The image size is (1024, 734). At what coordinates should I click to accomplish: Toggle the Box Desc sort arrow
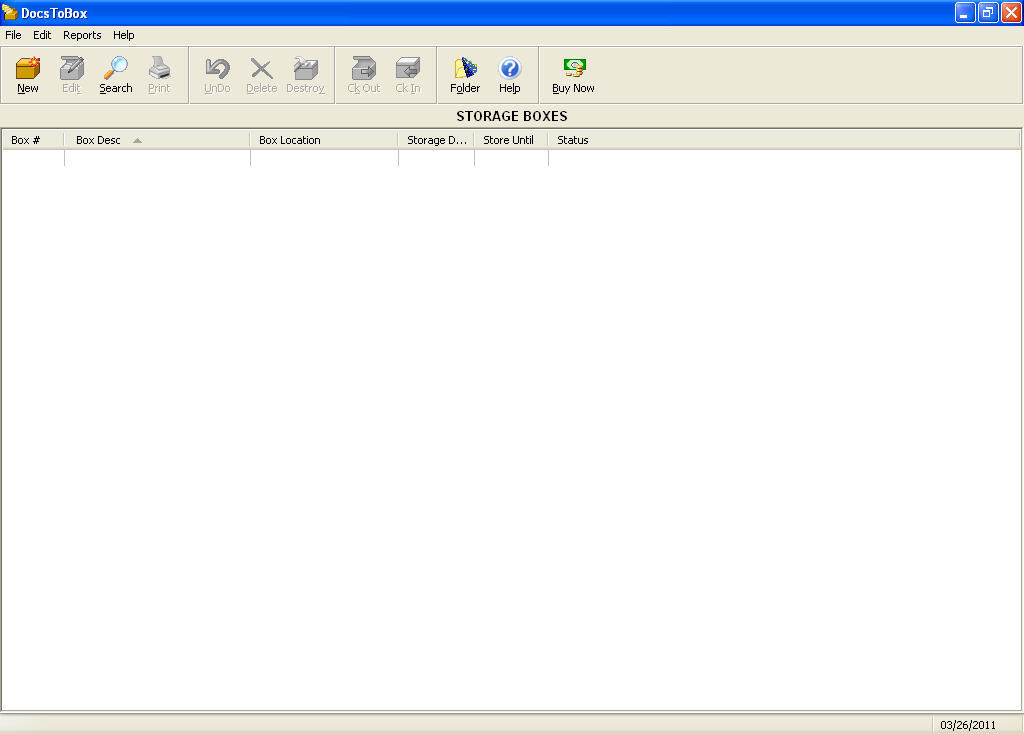click(137, 140)
